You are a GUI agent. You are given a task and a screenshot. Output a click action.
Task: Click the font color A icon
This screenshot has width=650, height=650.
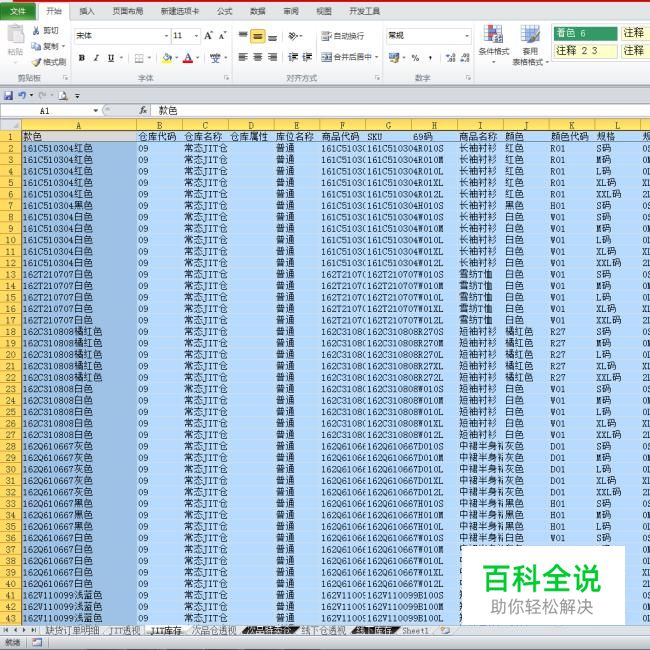[188, 58]
